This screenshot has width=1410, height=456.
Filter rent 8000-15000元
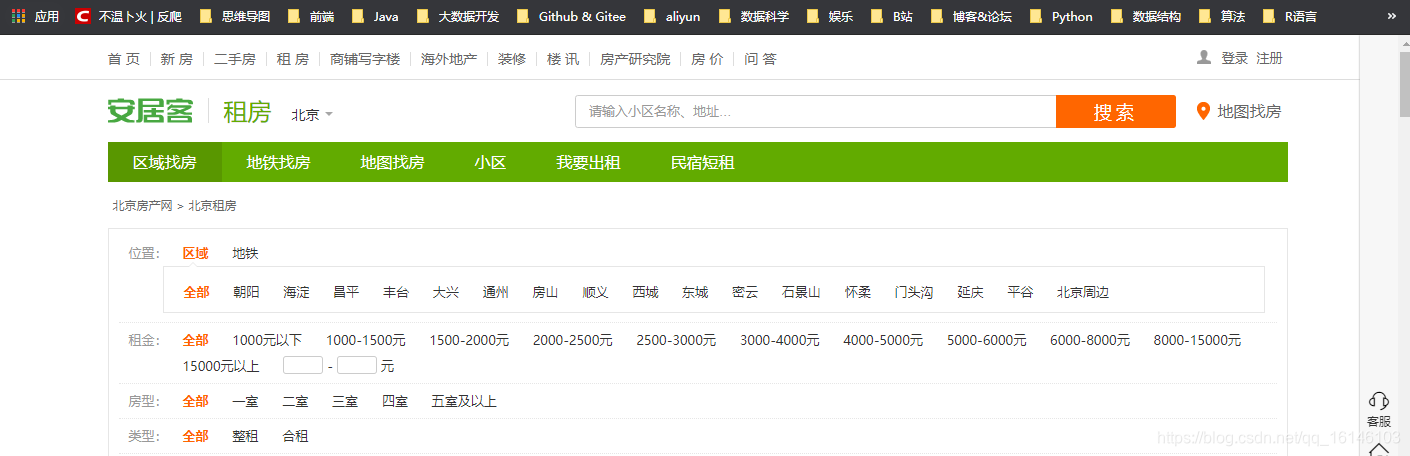pos(1197,341)
